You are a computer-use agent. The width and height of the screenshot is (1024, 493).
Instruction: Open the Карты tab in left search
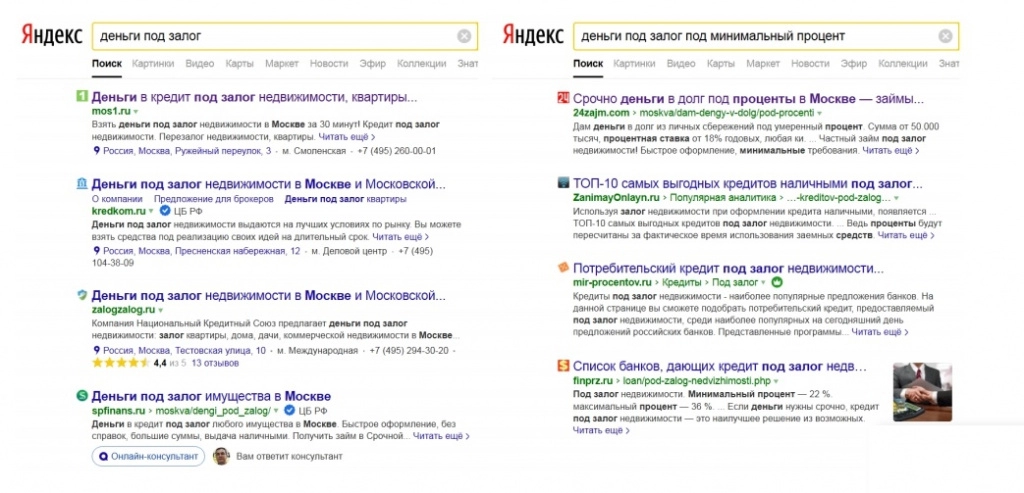coord(240,64)
